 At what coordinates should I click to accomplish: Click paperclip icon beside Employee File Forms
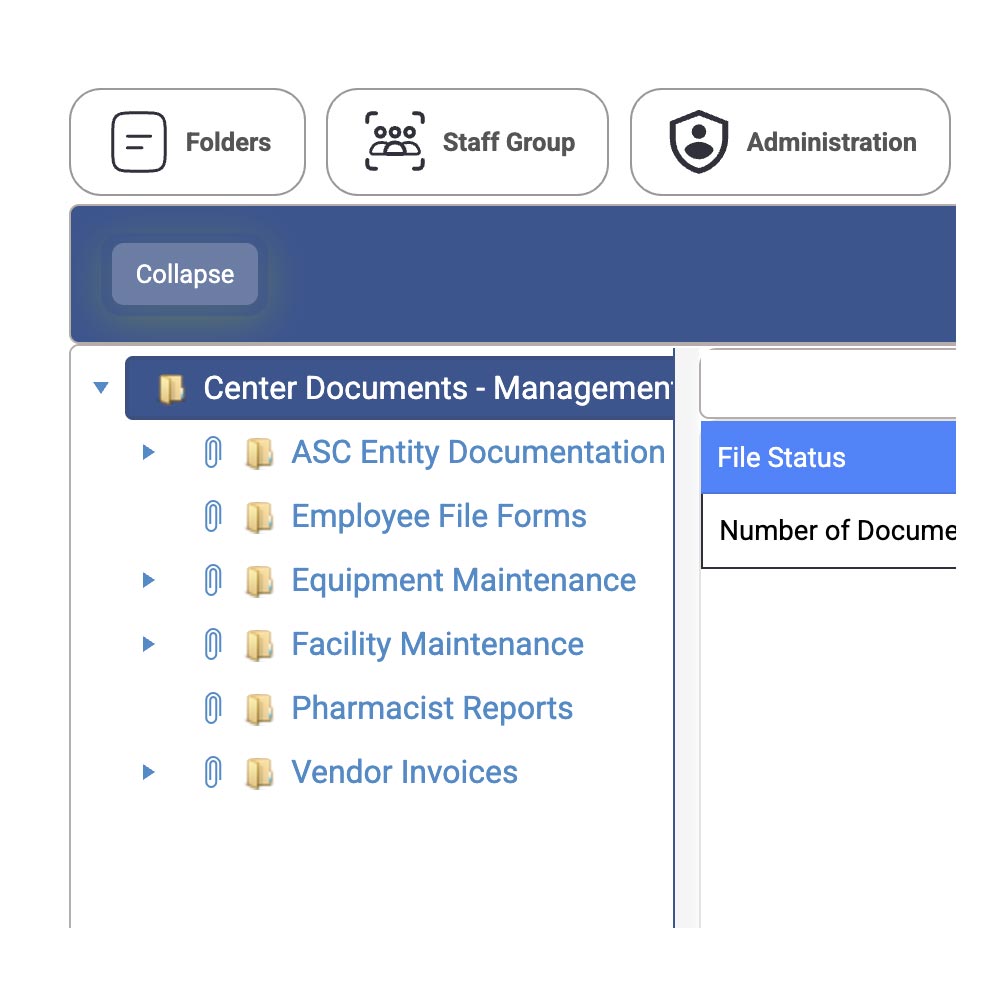[x=213, y=516]
